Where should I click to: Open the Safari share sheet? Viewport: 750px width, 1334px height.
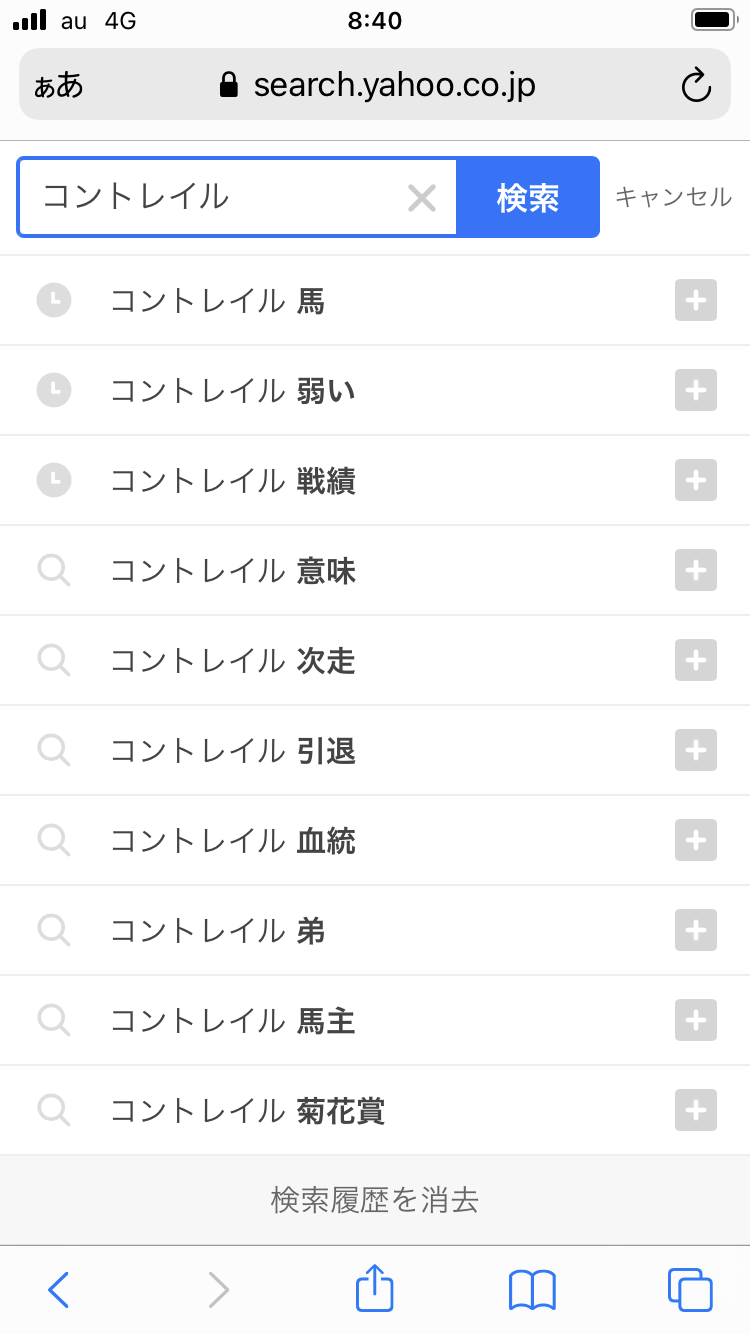[x=375, y=1288]
